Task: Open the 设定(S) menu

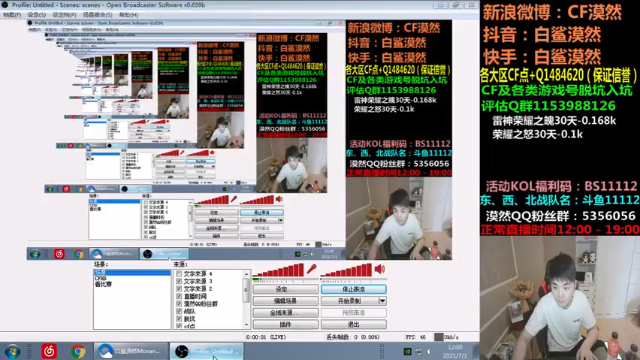Action: click(37, 15)
